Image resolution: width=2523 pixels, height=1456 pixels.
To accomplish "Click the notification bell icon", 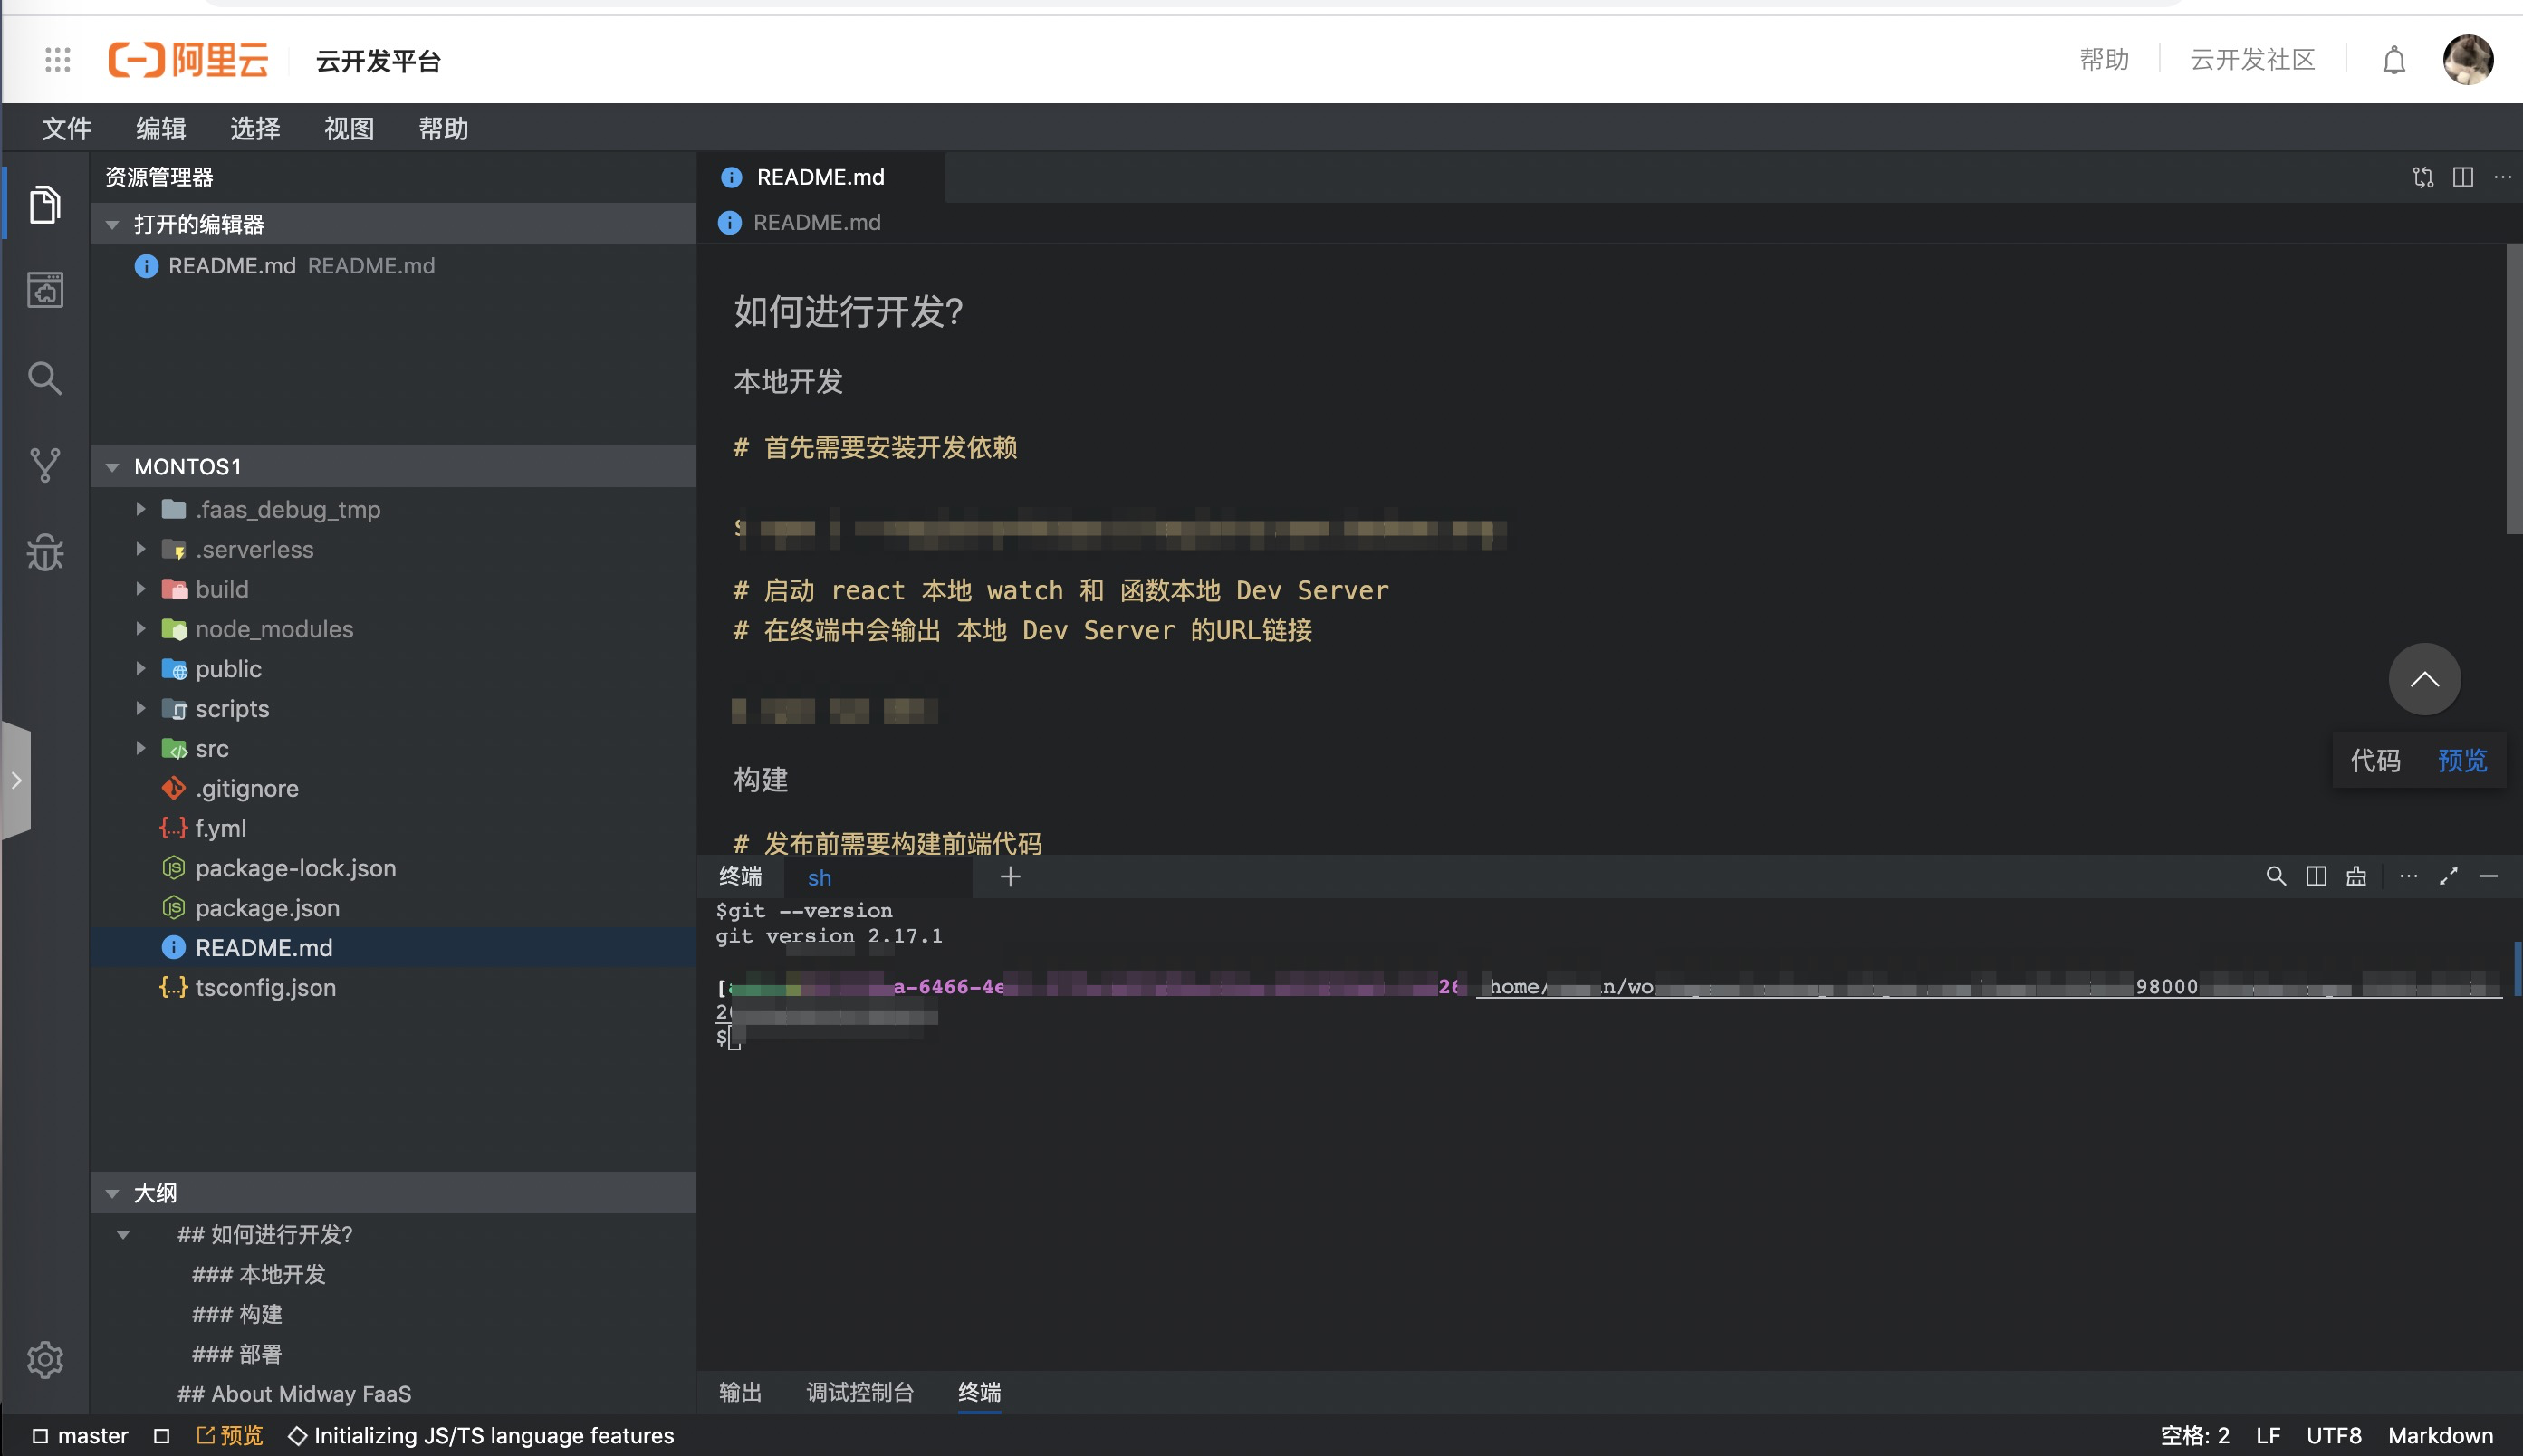I will 2393,61.
